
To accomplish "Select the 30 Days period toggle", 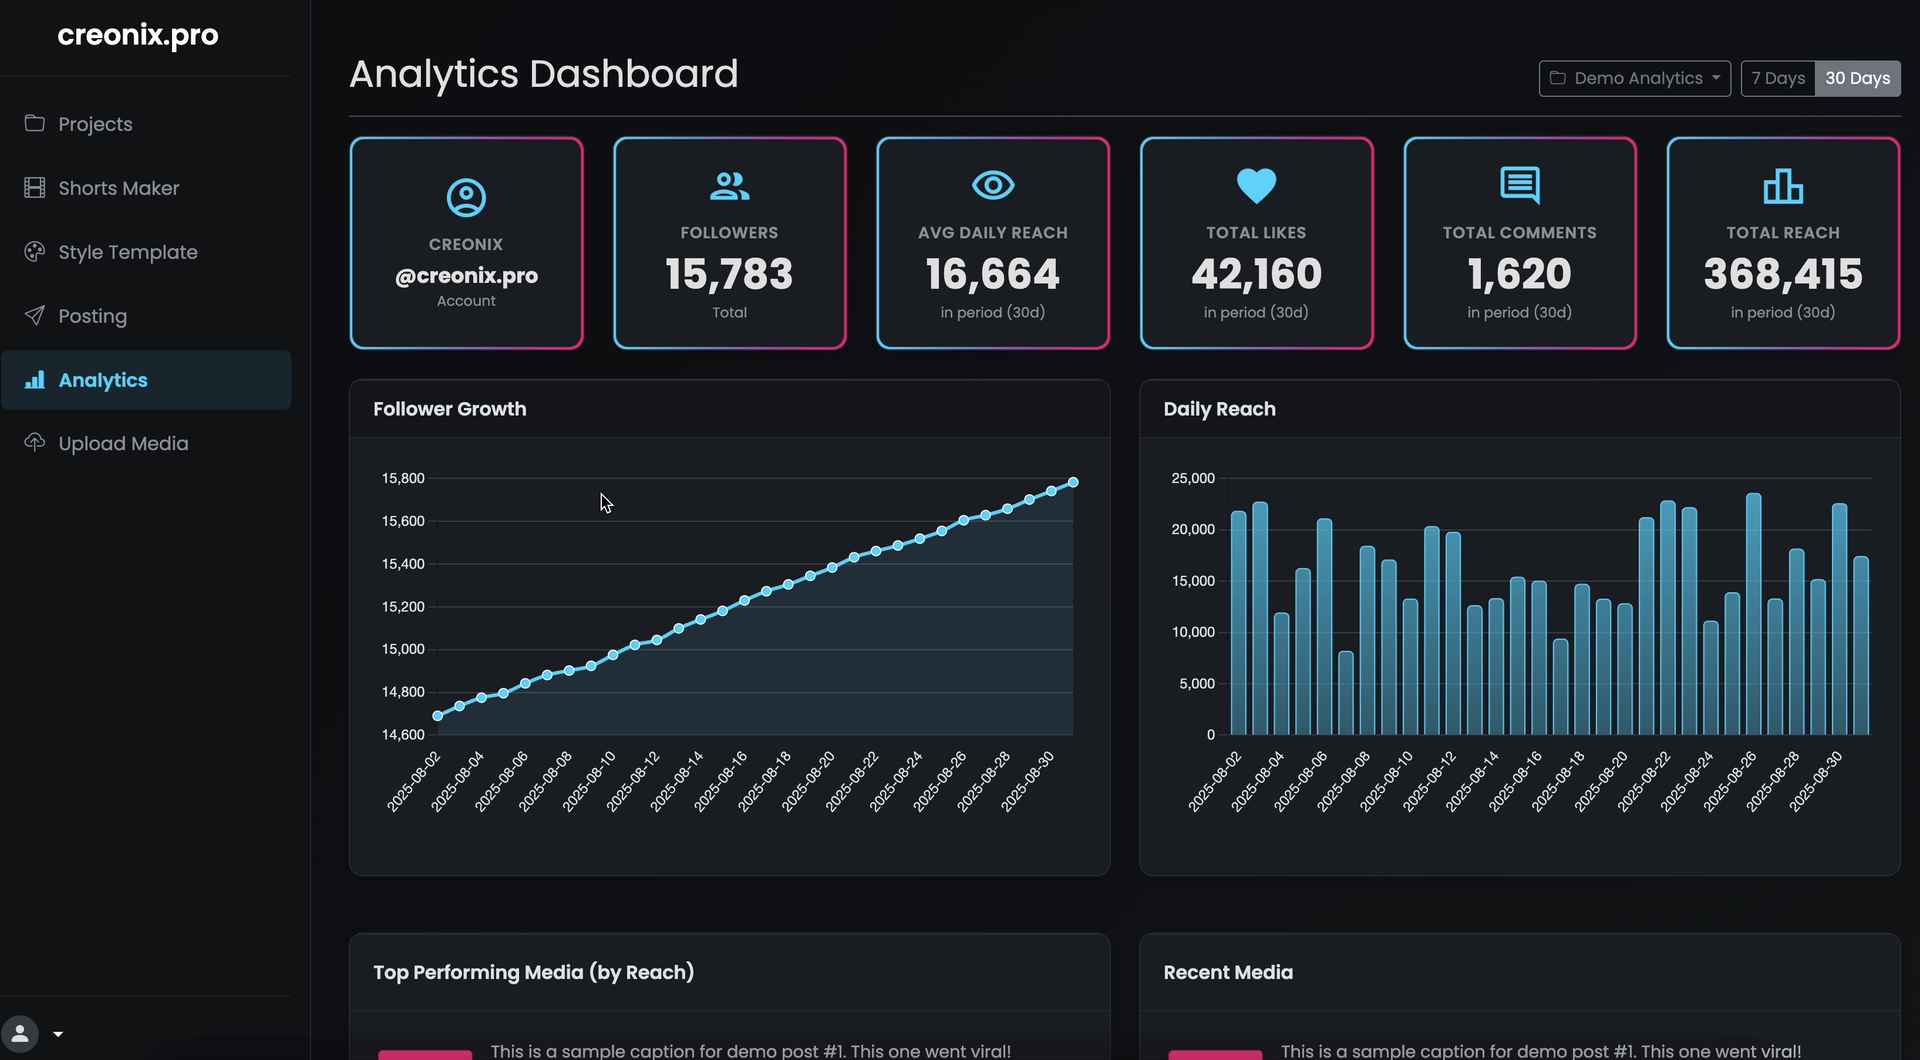I will 1857,78.
